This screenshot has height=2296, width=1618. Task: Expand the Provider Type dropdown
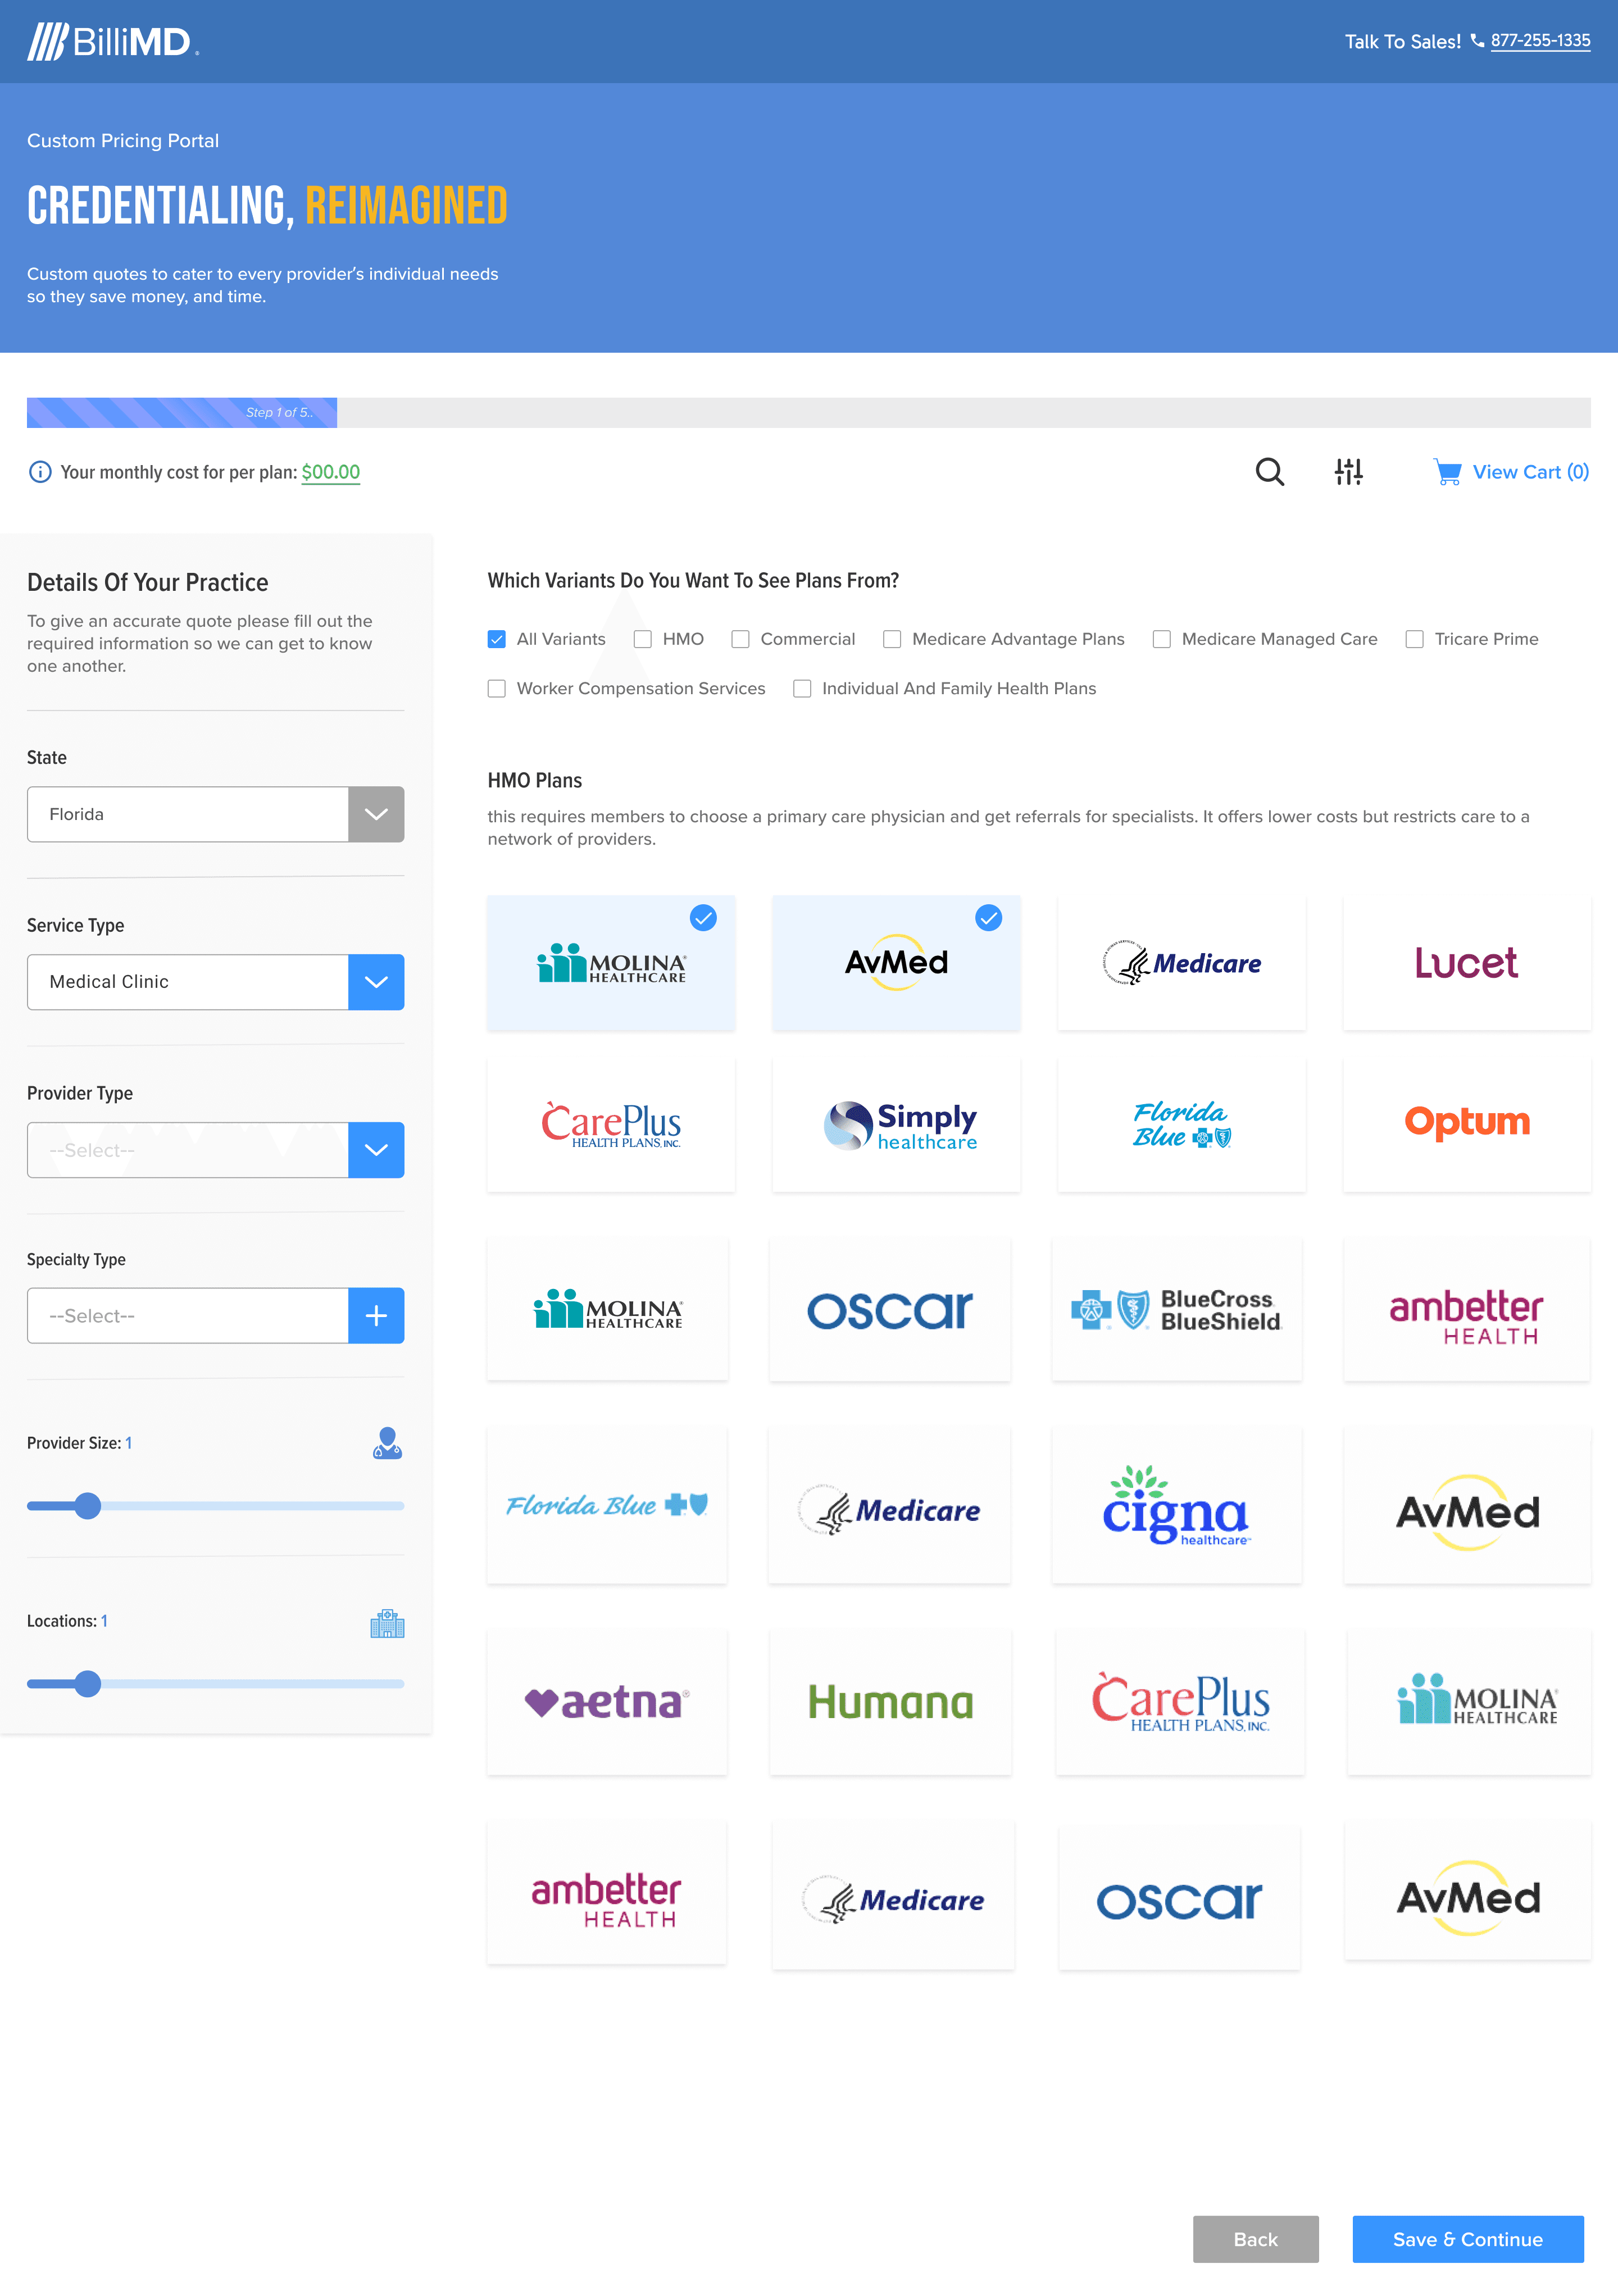click(x=376, y=1150)
